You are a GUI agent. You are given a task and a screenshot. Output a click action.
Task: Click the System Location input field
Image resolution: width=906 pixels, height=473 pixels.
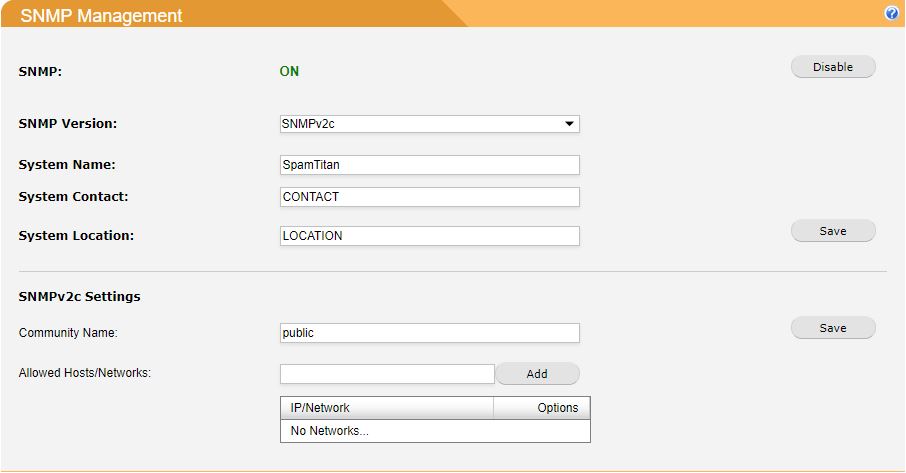point(429,236)
